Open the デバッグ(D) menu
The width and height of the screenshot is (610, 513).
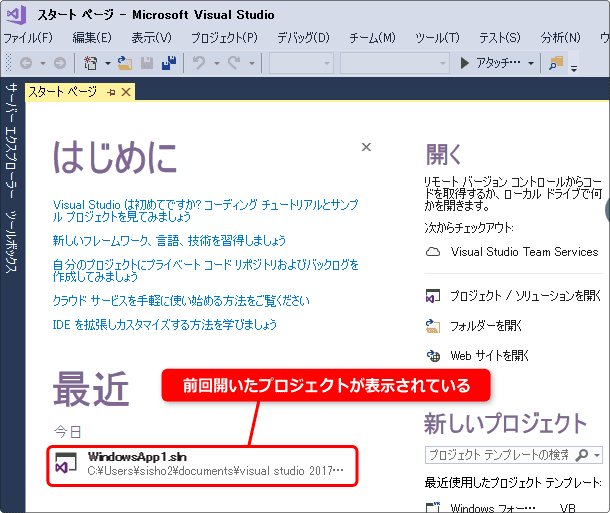coord(303,38)
